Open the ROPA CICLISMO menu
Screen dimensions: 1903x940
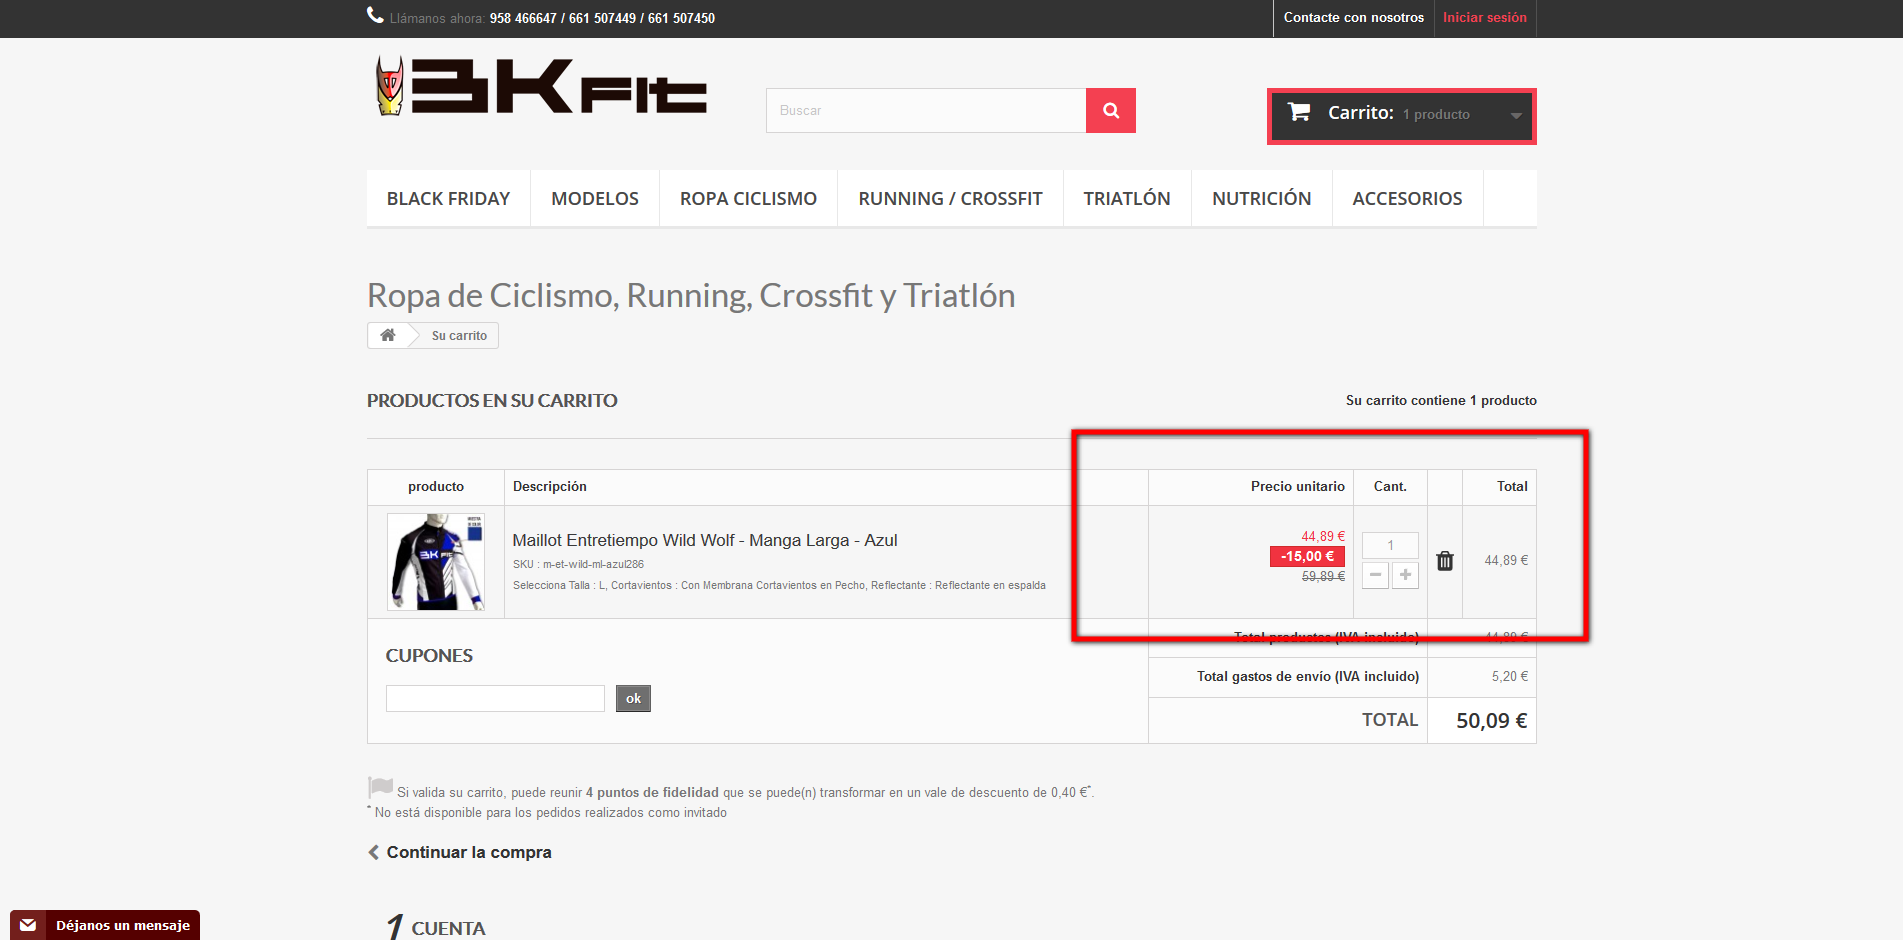pyautogui.click(x=748, y=199)
